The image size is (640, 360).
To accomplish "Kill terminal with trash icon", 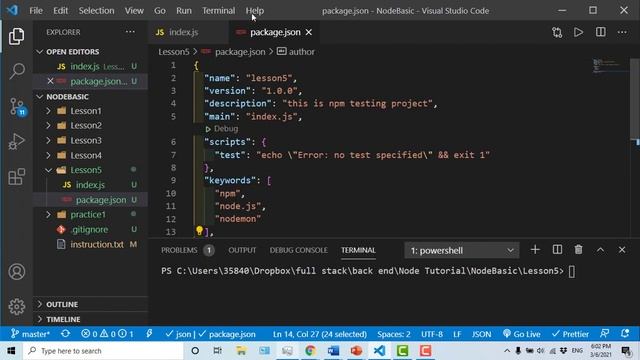I will tap(578, 250).
